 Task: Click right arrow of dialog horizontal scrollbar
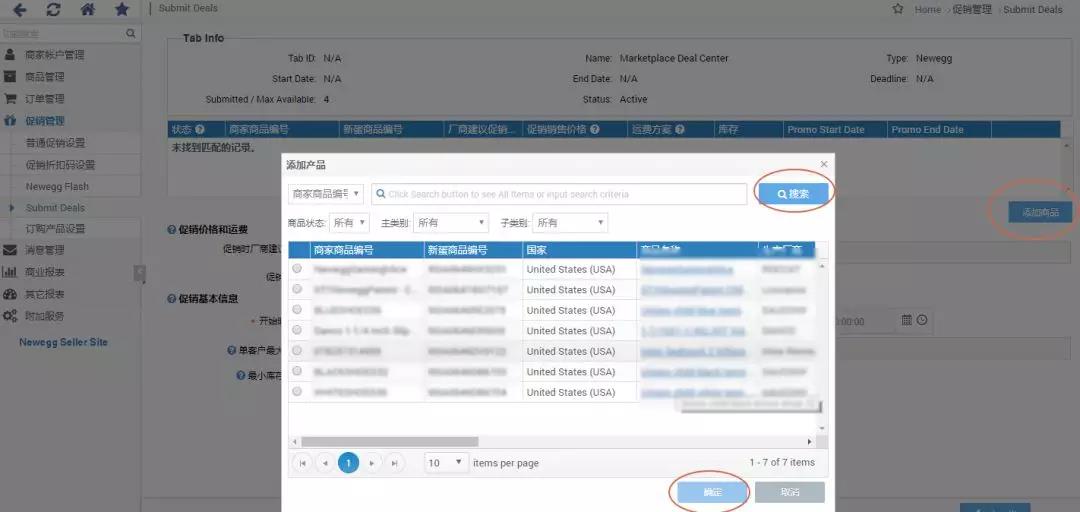coord(809,441)
